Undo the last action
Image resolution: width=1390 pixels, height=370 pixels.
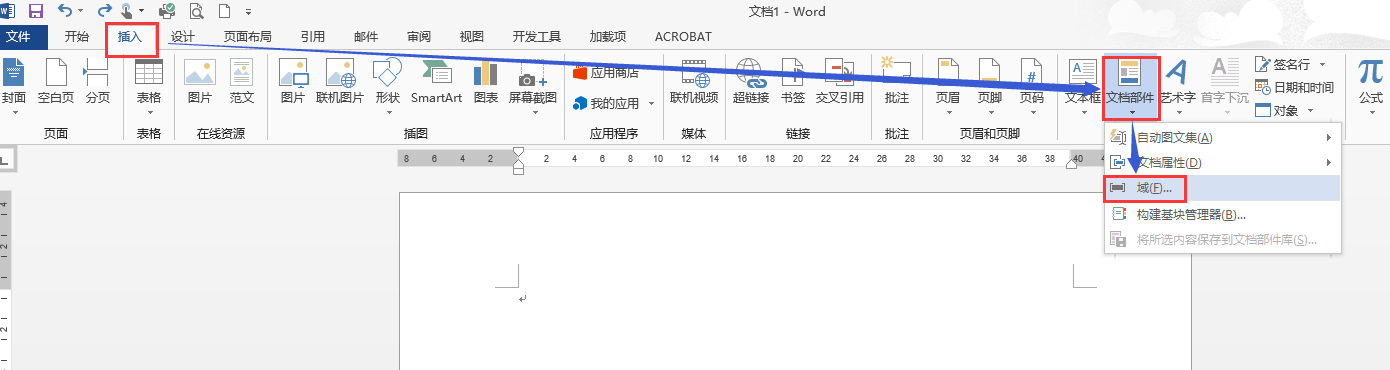[65, 11]
